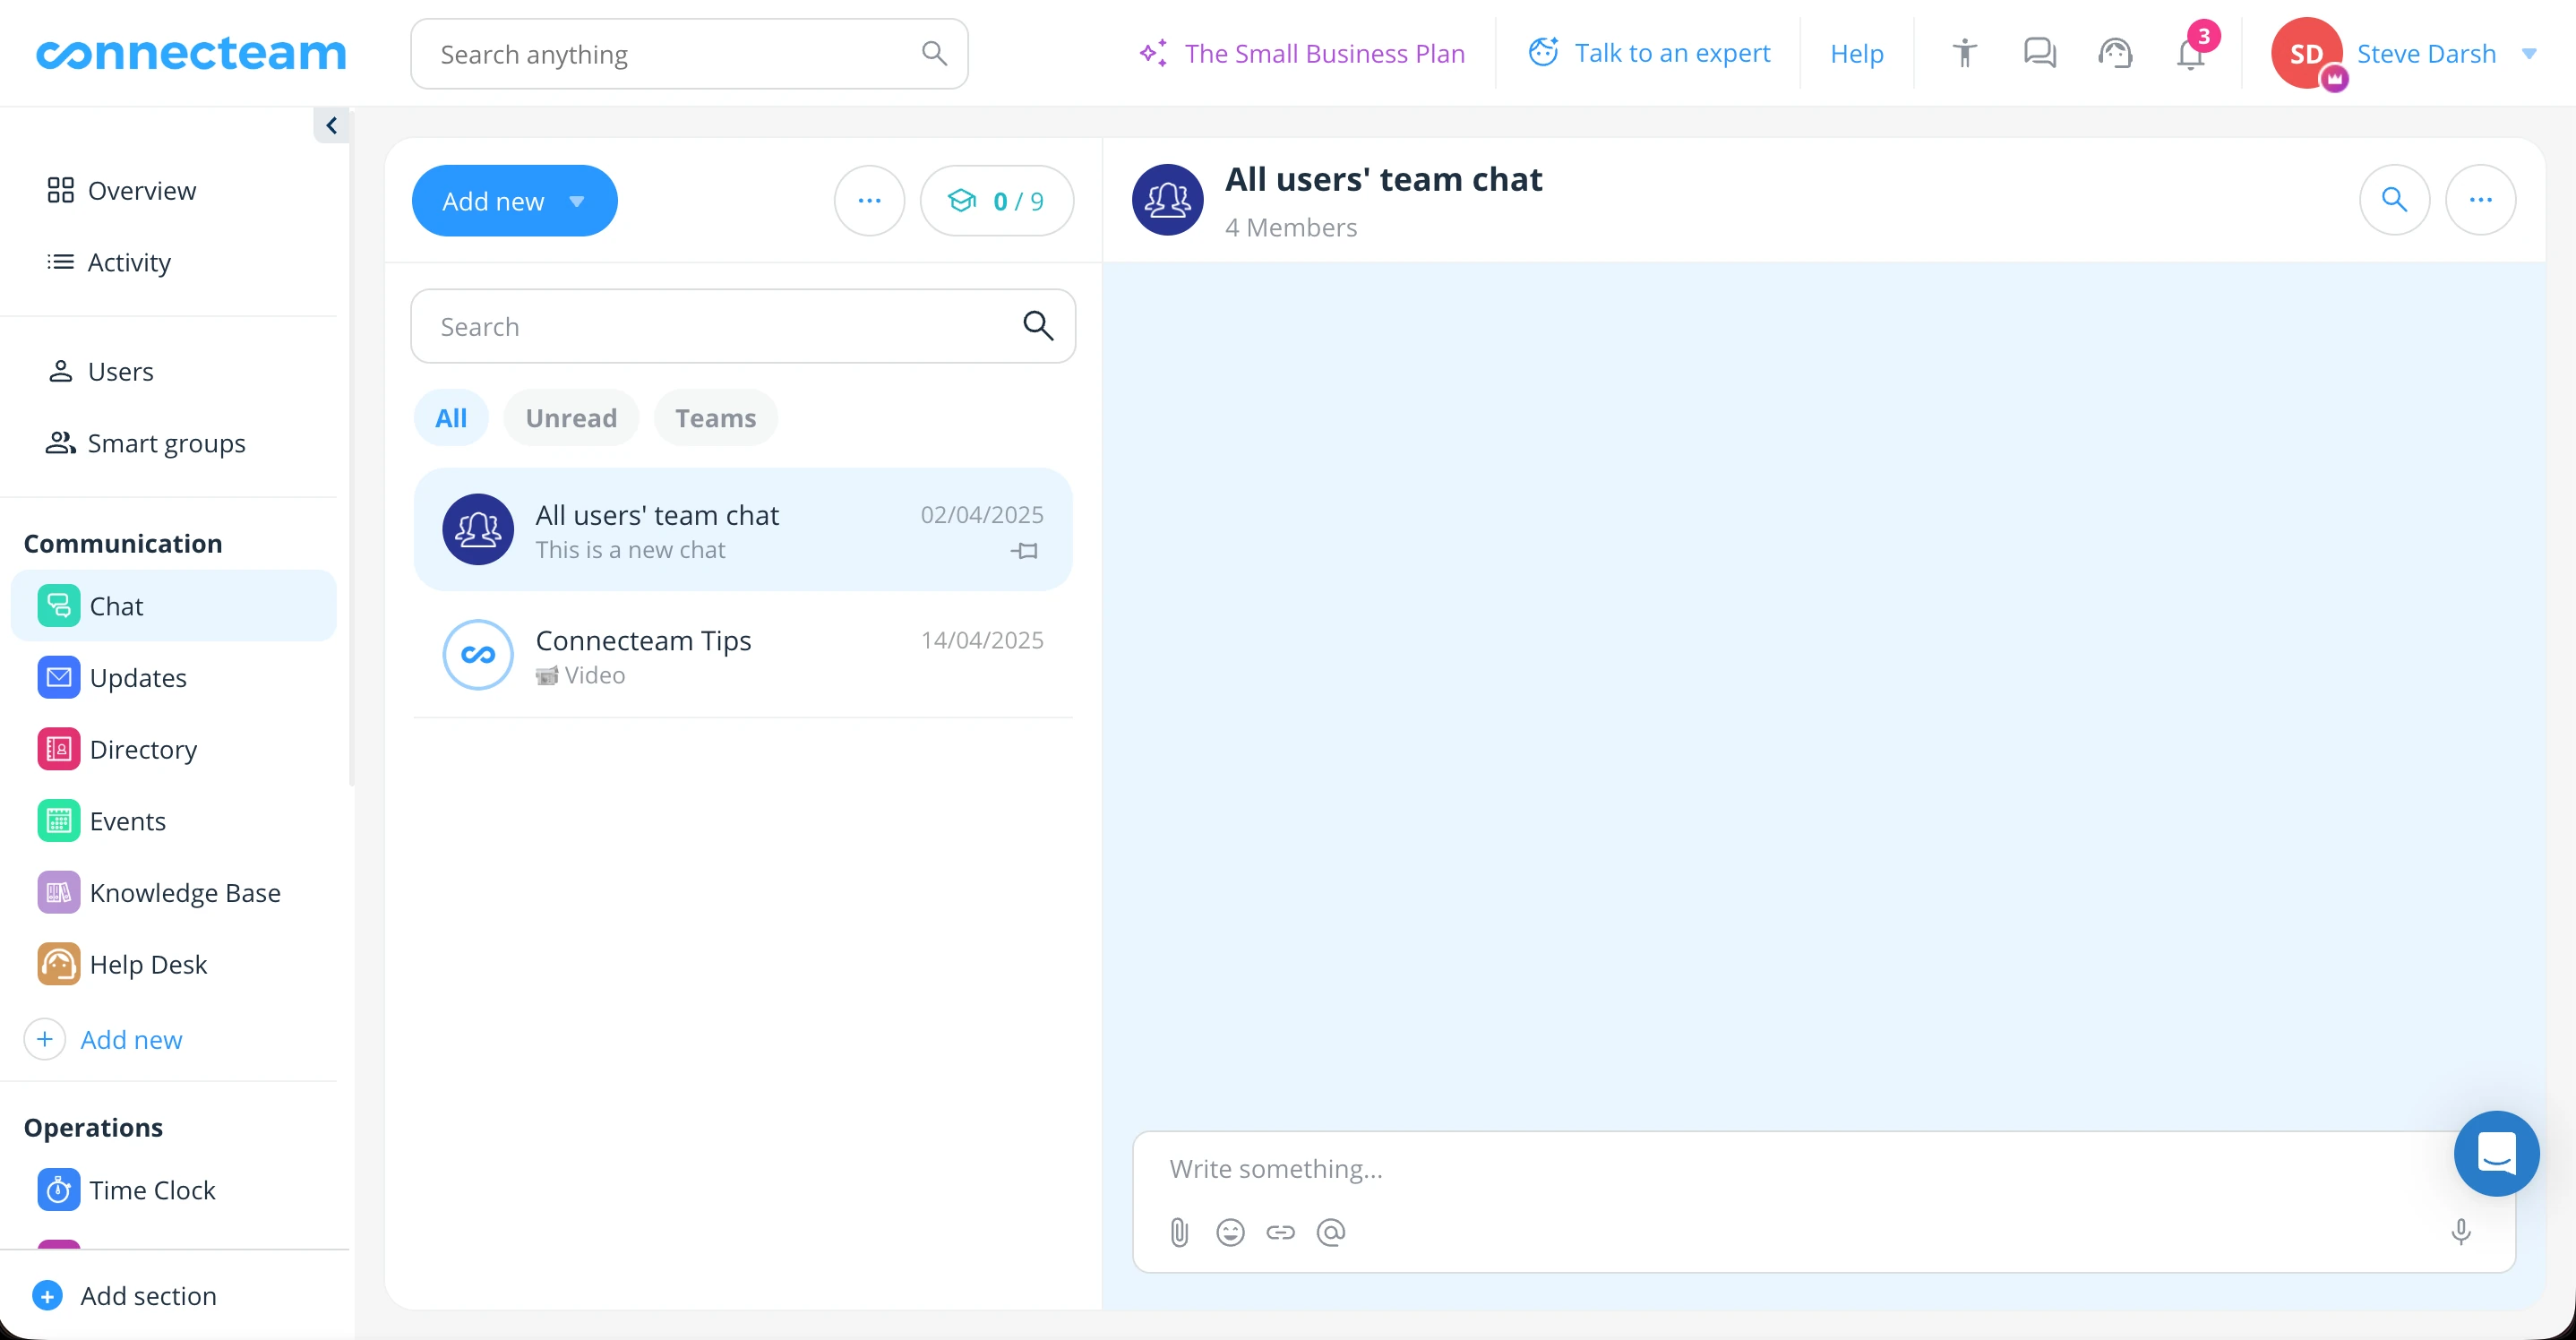Viewport: 2576px width, 1340px height.
Task: Expand the Steve Darsh account dropdown
Action: (2529, 54)
